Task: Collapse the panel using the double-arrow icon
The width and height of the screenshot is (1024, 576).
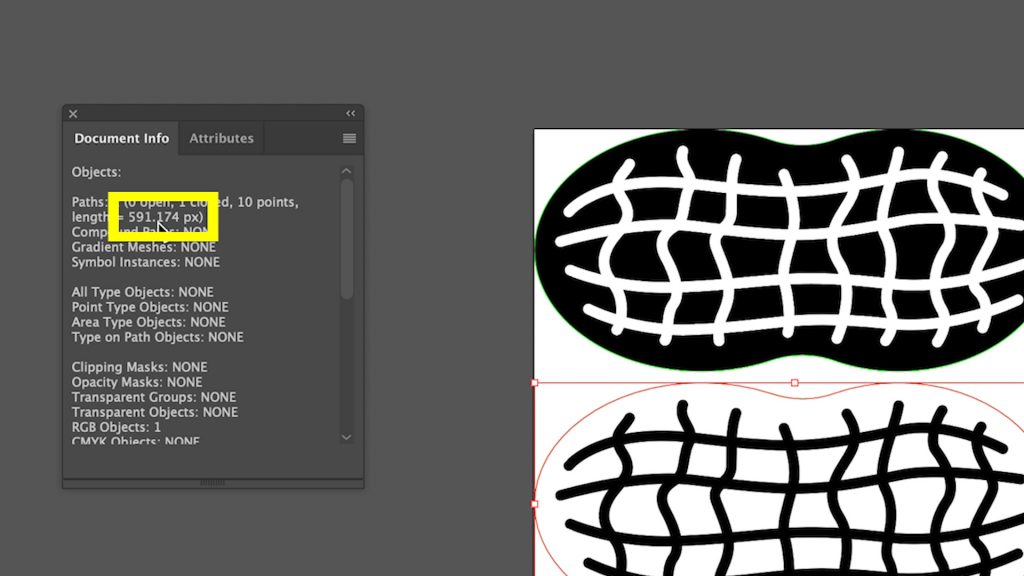Action: tap(351, 113)
